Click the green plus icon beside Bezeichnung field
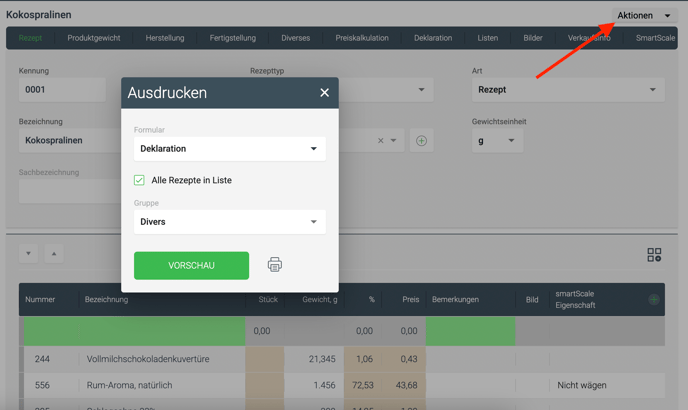688x410 pixels. coord(421,141)
